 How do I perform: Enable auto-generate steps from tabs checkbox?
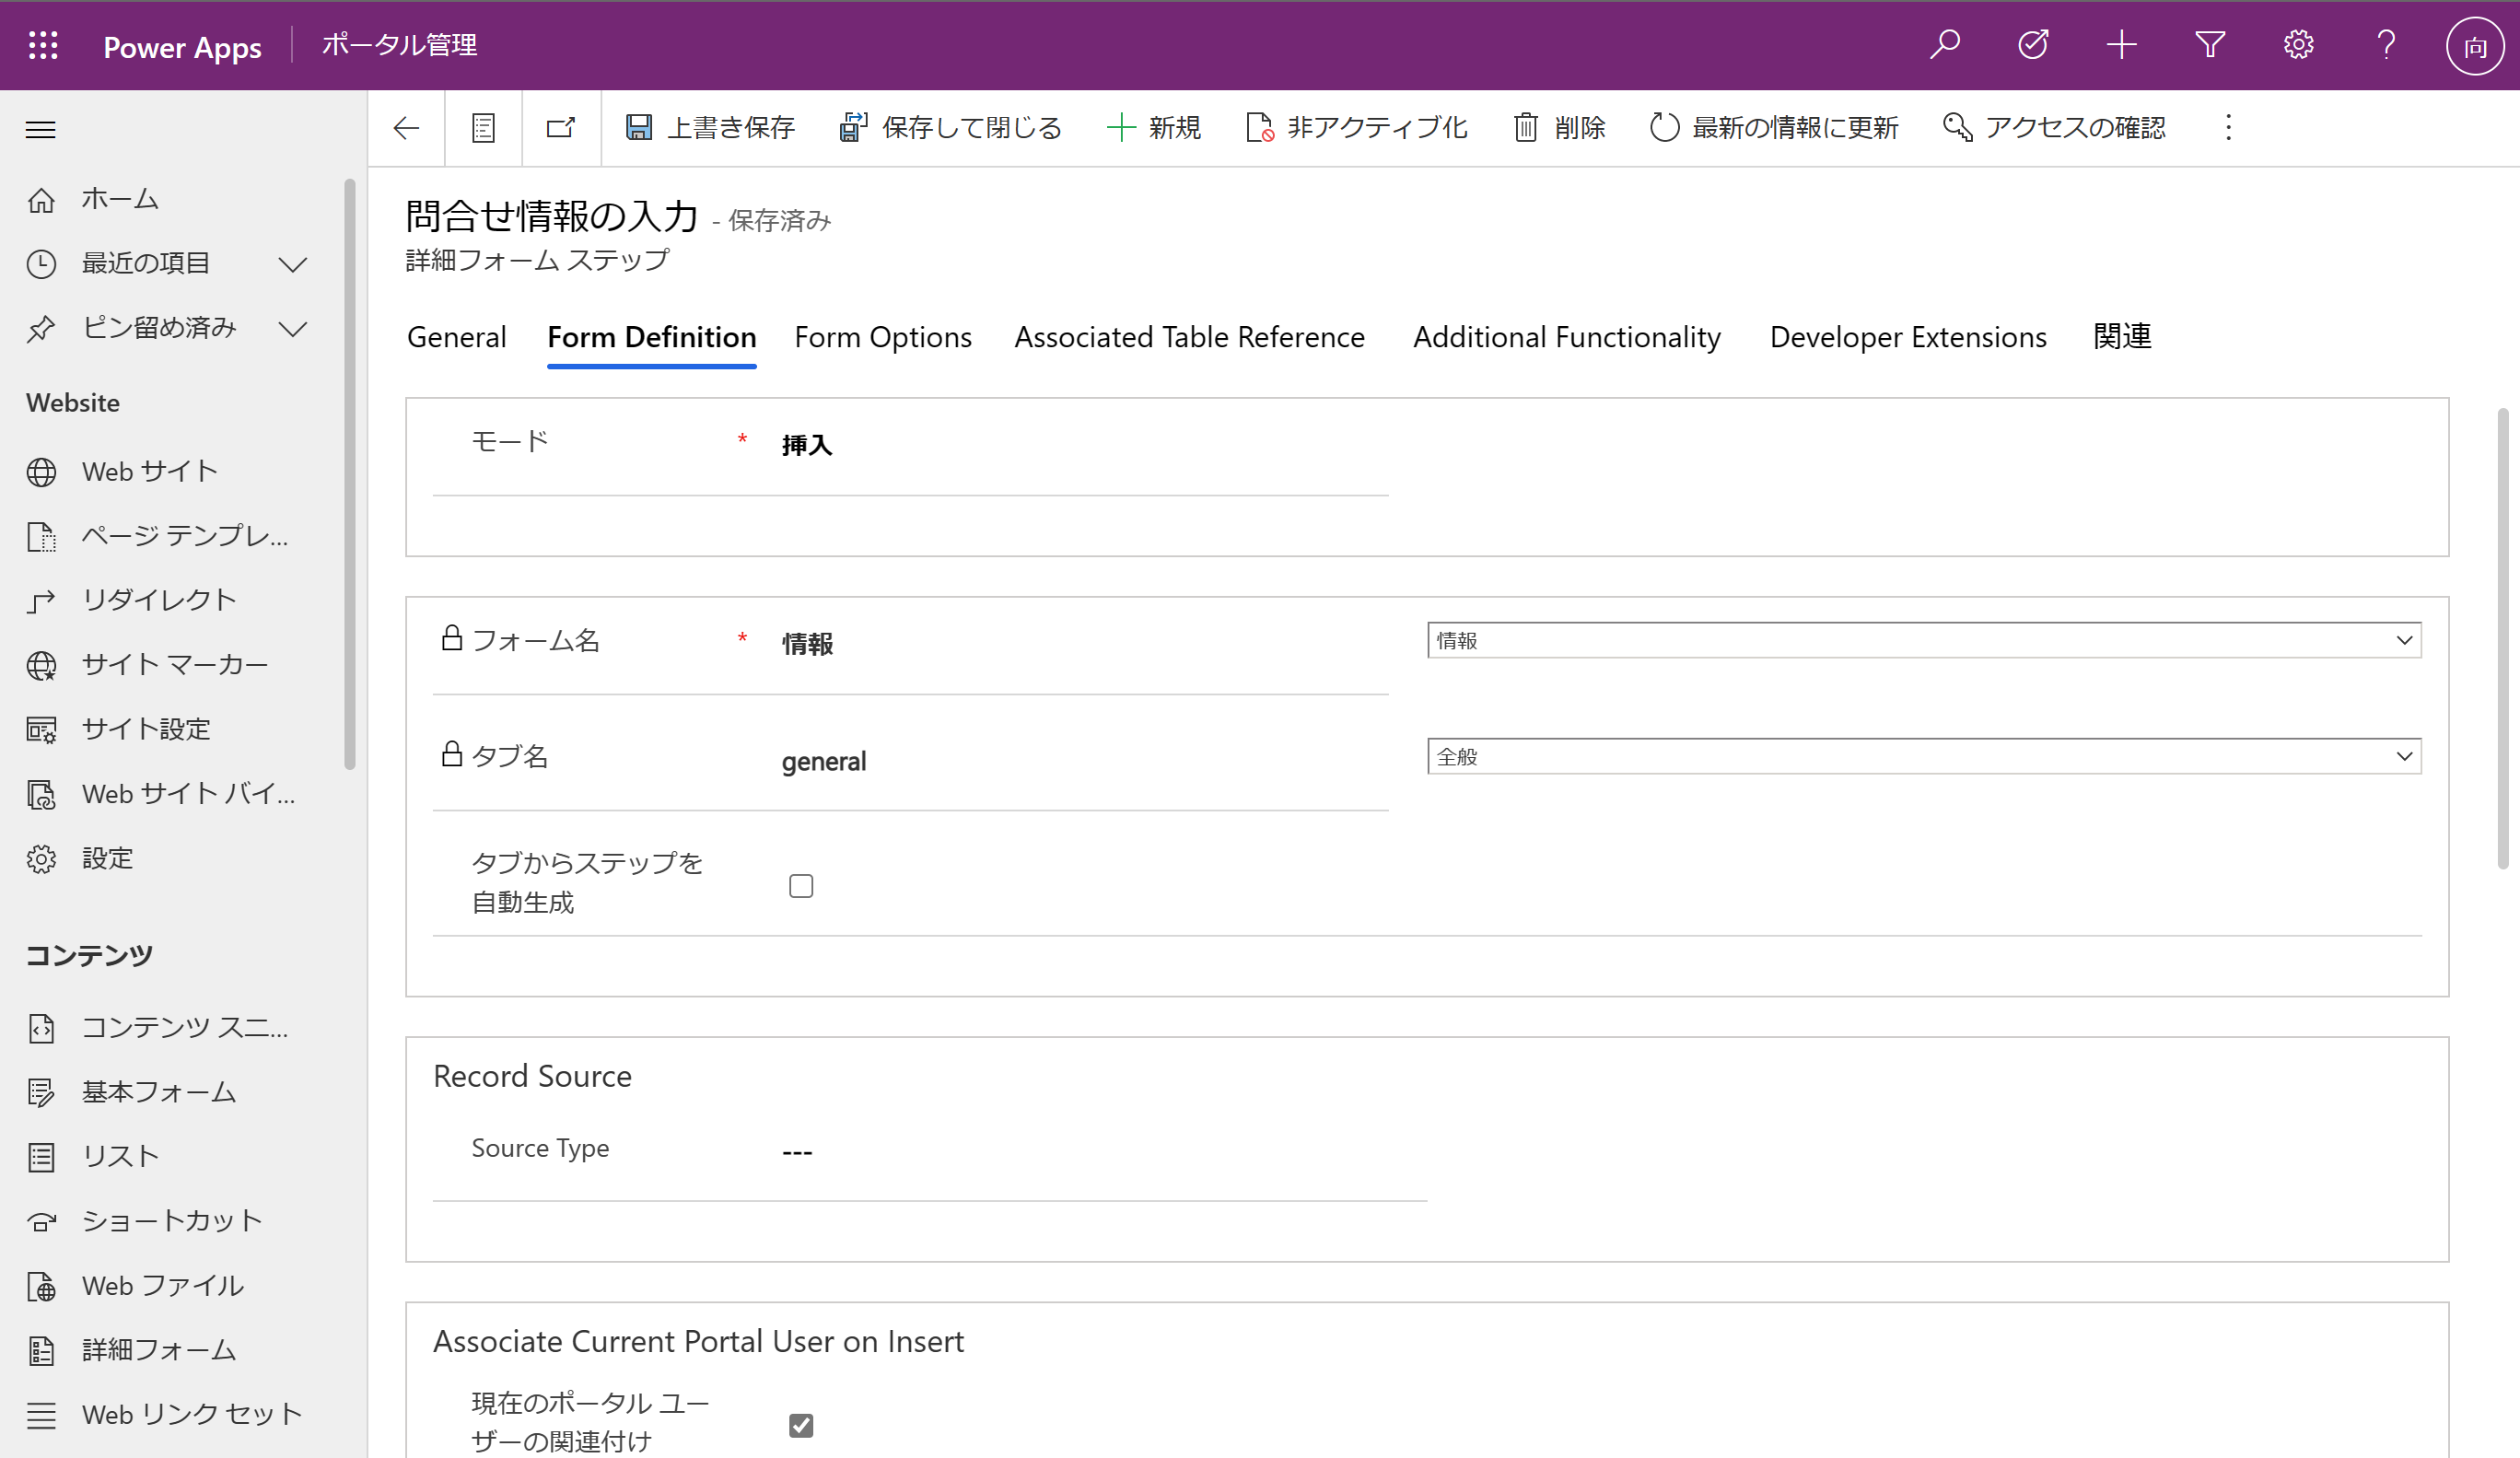(x=801, y=886)
